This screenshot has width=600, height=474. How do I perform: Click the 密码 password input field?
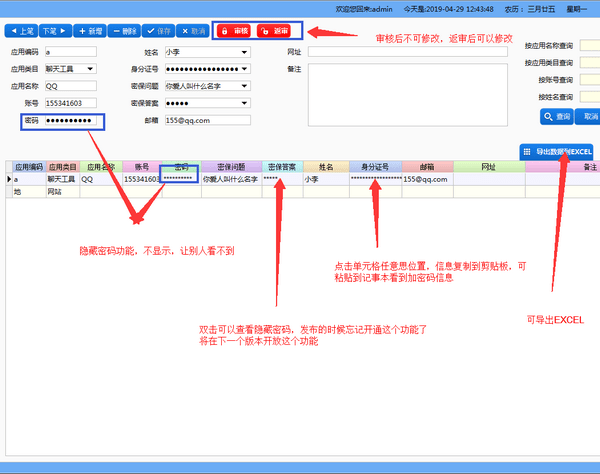click(x=68, y=120)
